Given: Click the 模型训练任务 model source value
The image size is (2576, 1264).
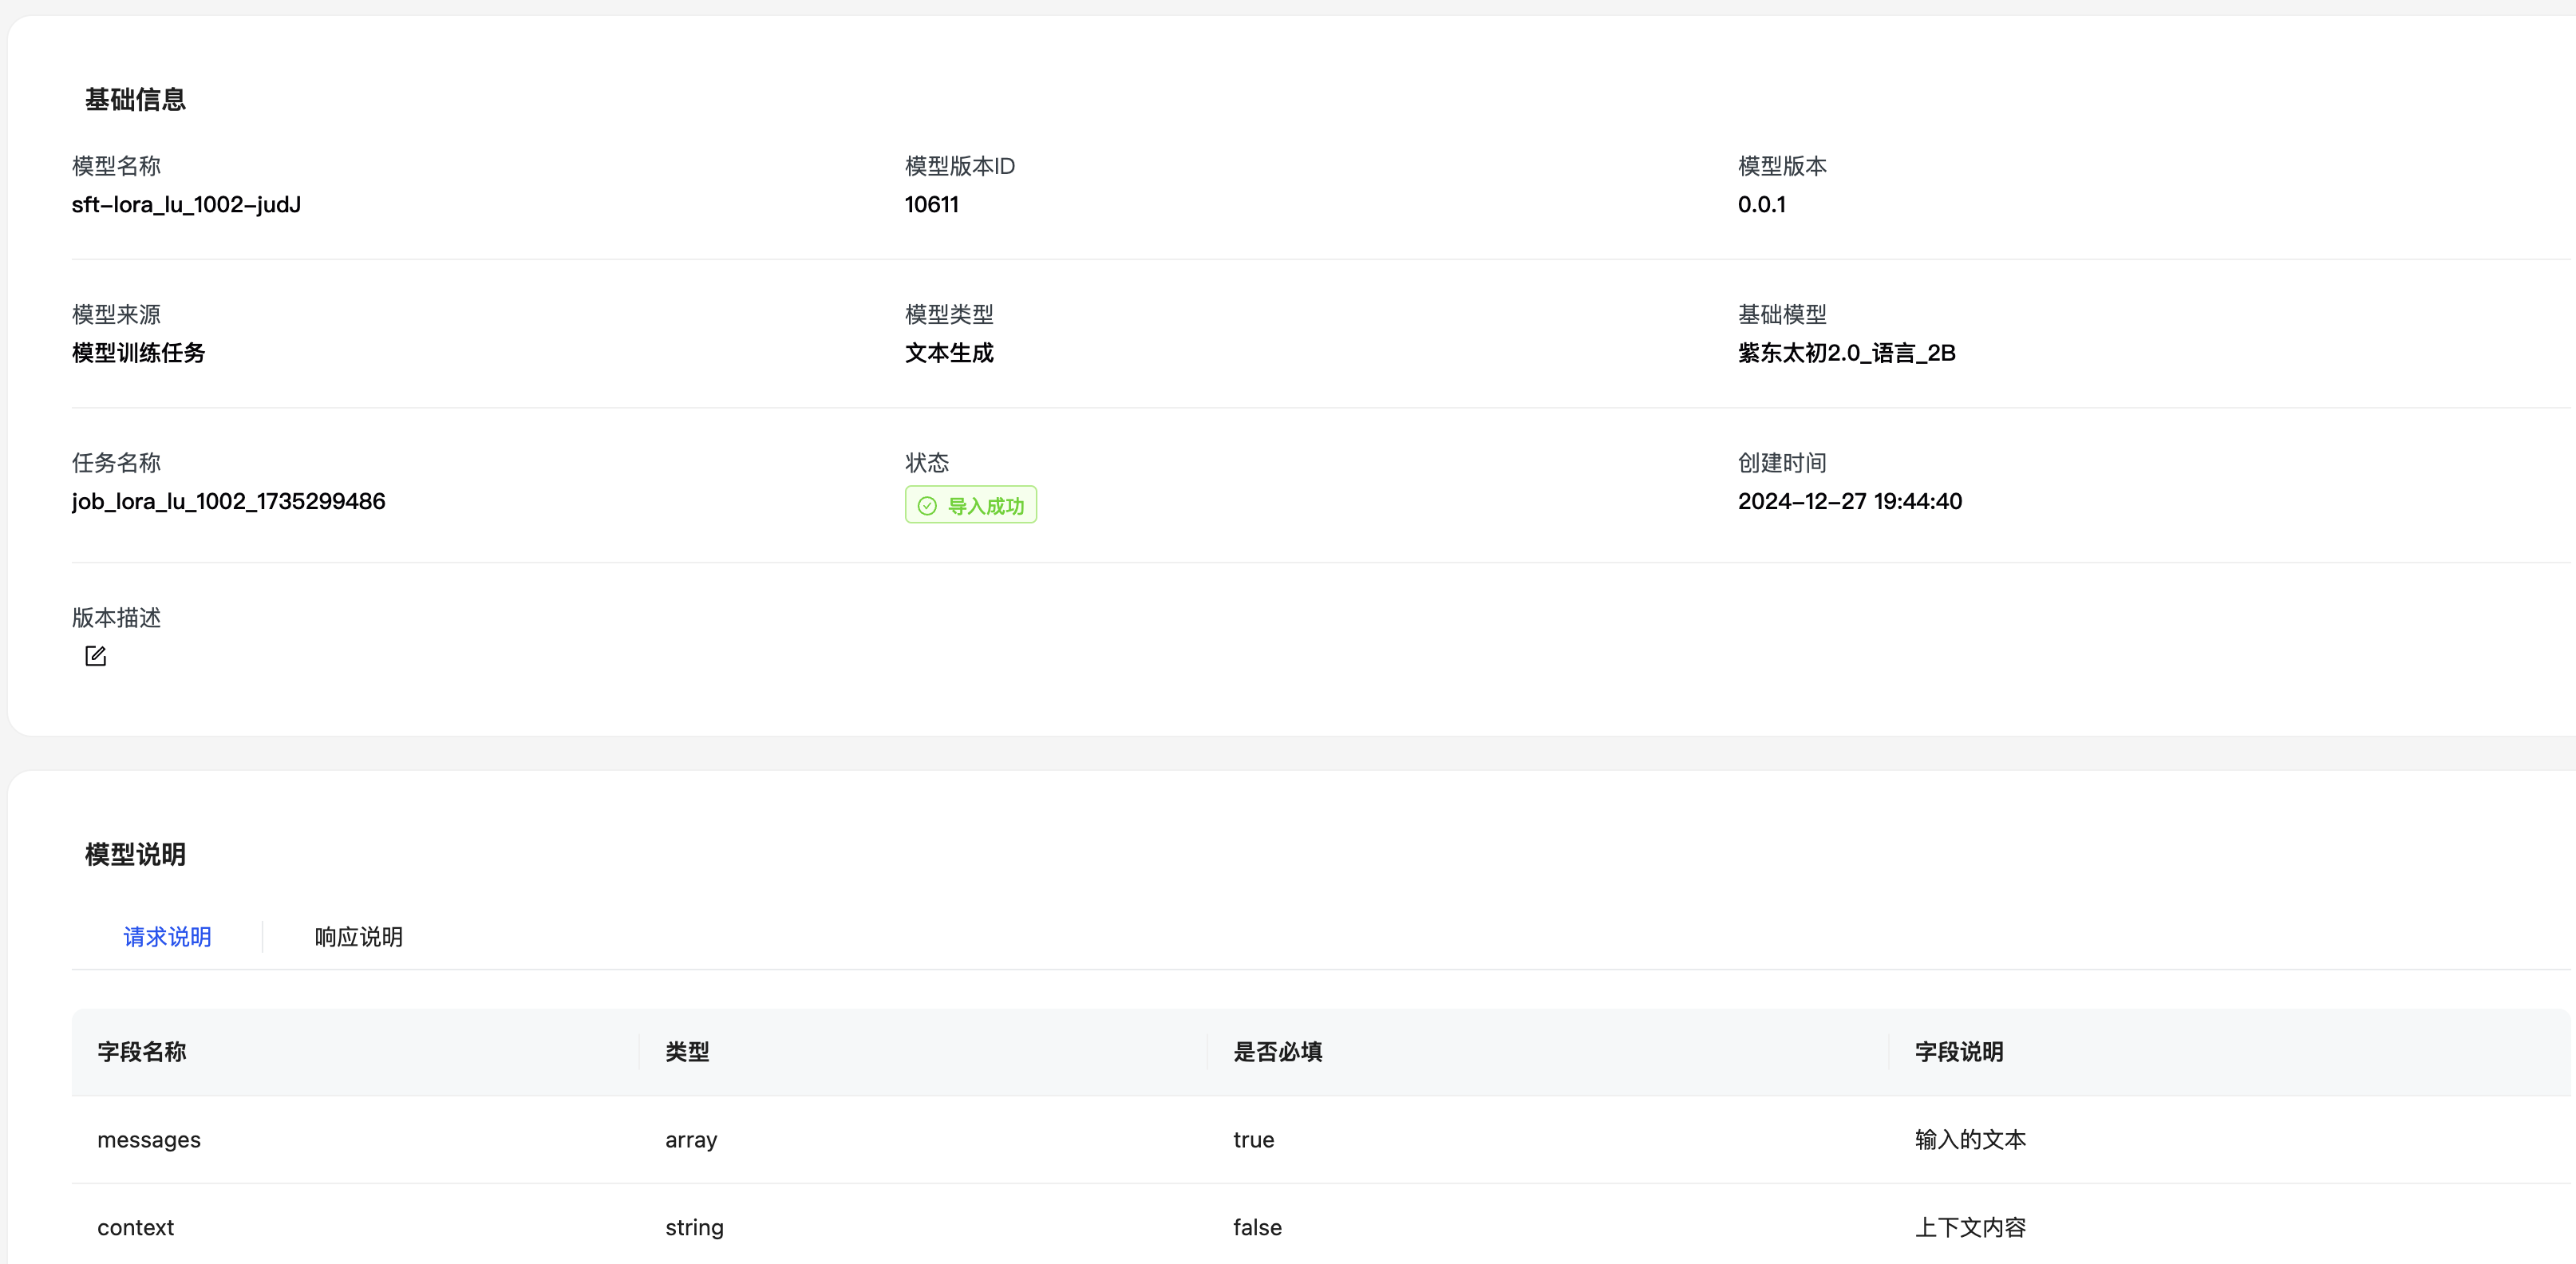Looking at the screenshot, I should pos(138,353).
